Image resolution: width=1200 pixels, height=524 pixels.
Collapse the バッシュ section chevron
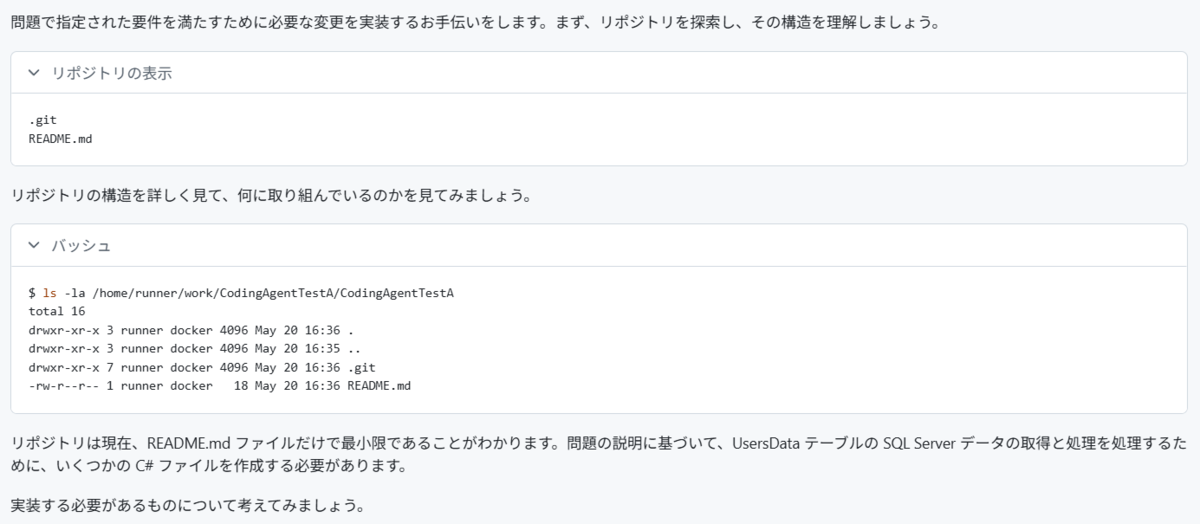[x=34, y=245]
